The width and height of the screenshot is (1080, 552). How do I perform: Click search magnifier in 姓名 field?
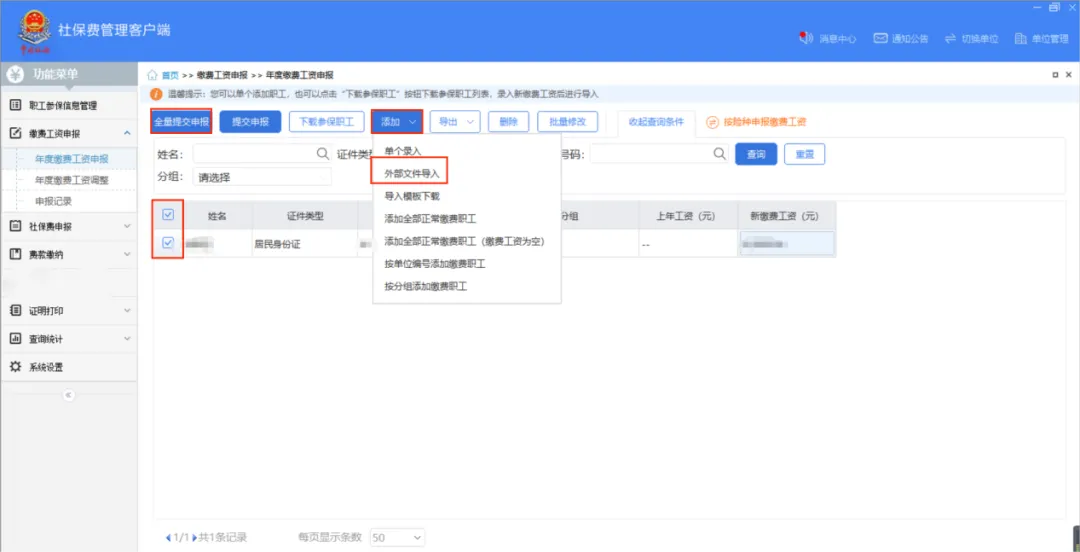tap(322, 154)
